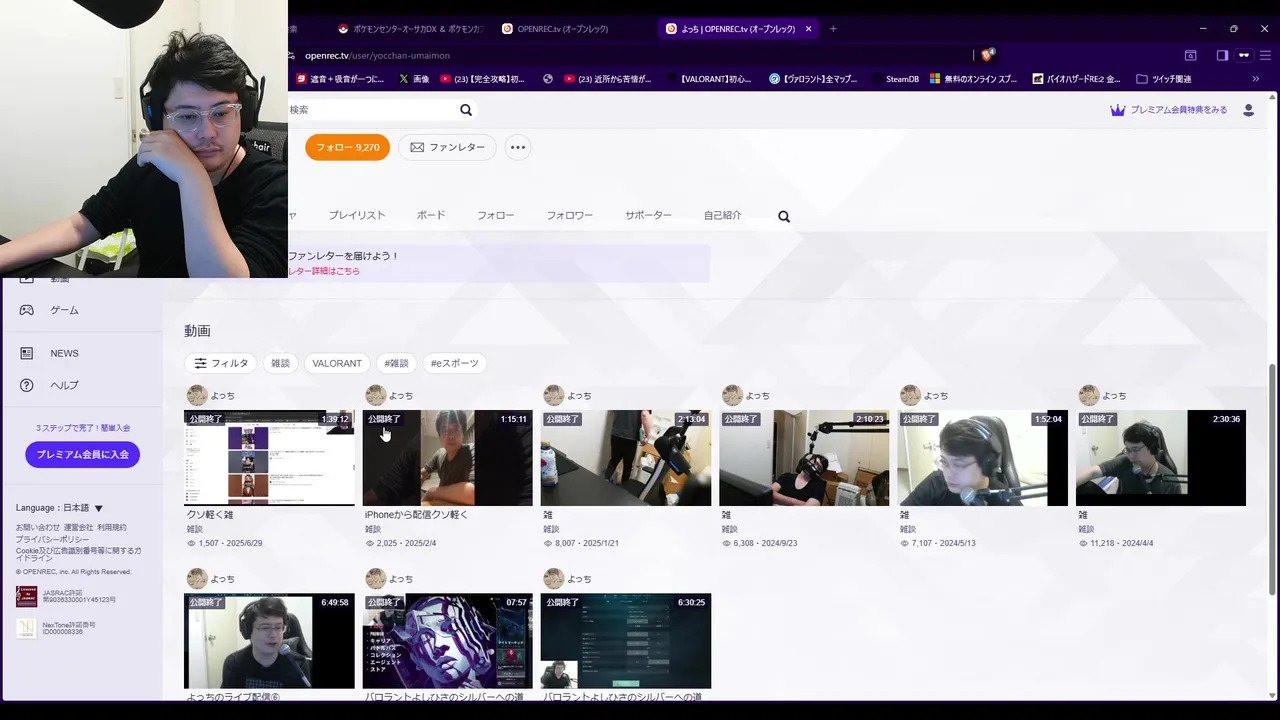Open a new browser tab with the plus button

pyautogui.click(x=833, y=29)
